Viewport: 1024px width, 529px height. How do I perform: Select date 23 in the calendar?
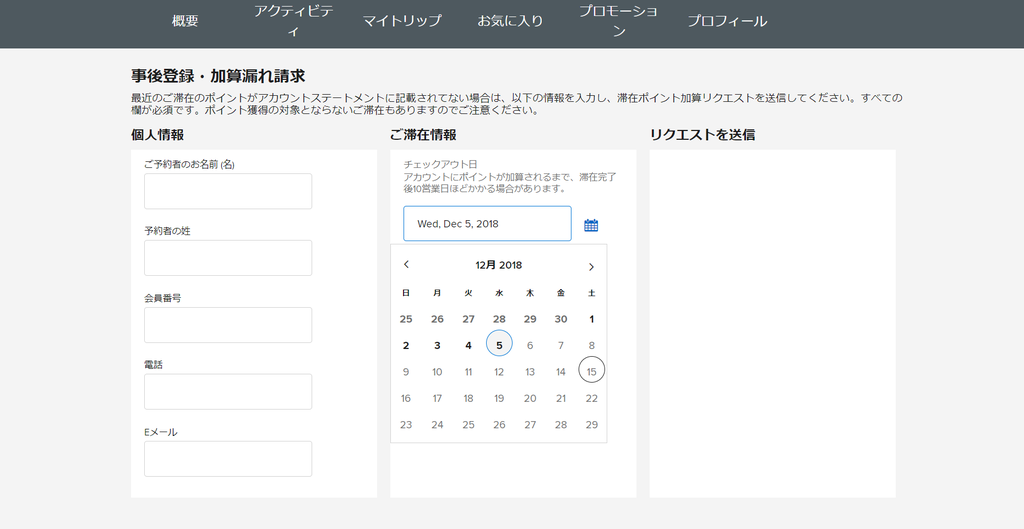406,425
